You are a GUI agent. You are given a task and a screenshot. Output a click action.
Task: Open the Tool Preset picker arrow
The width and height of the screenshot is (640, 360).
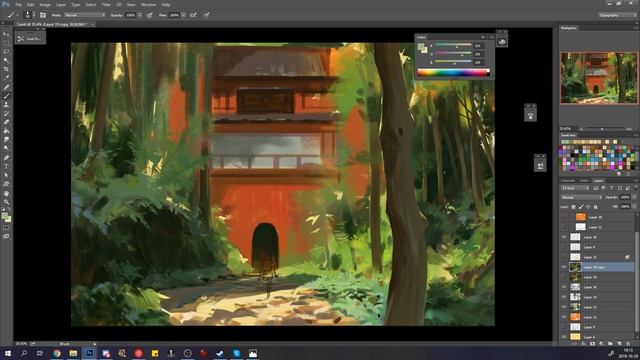pyautogui.click(x=17, y=15)
